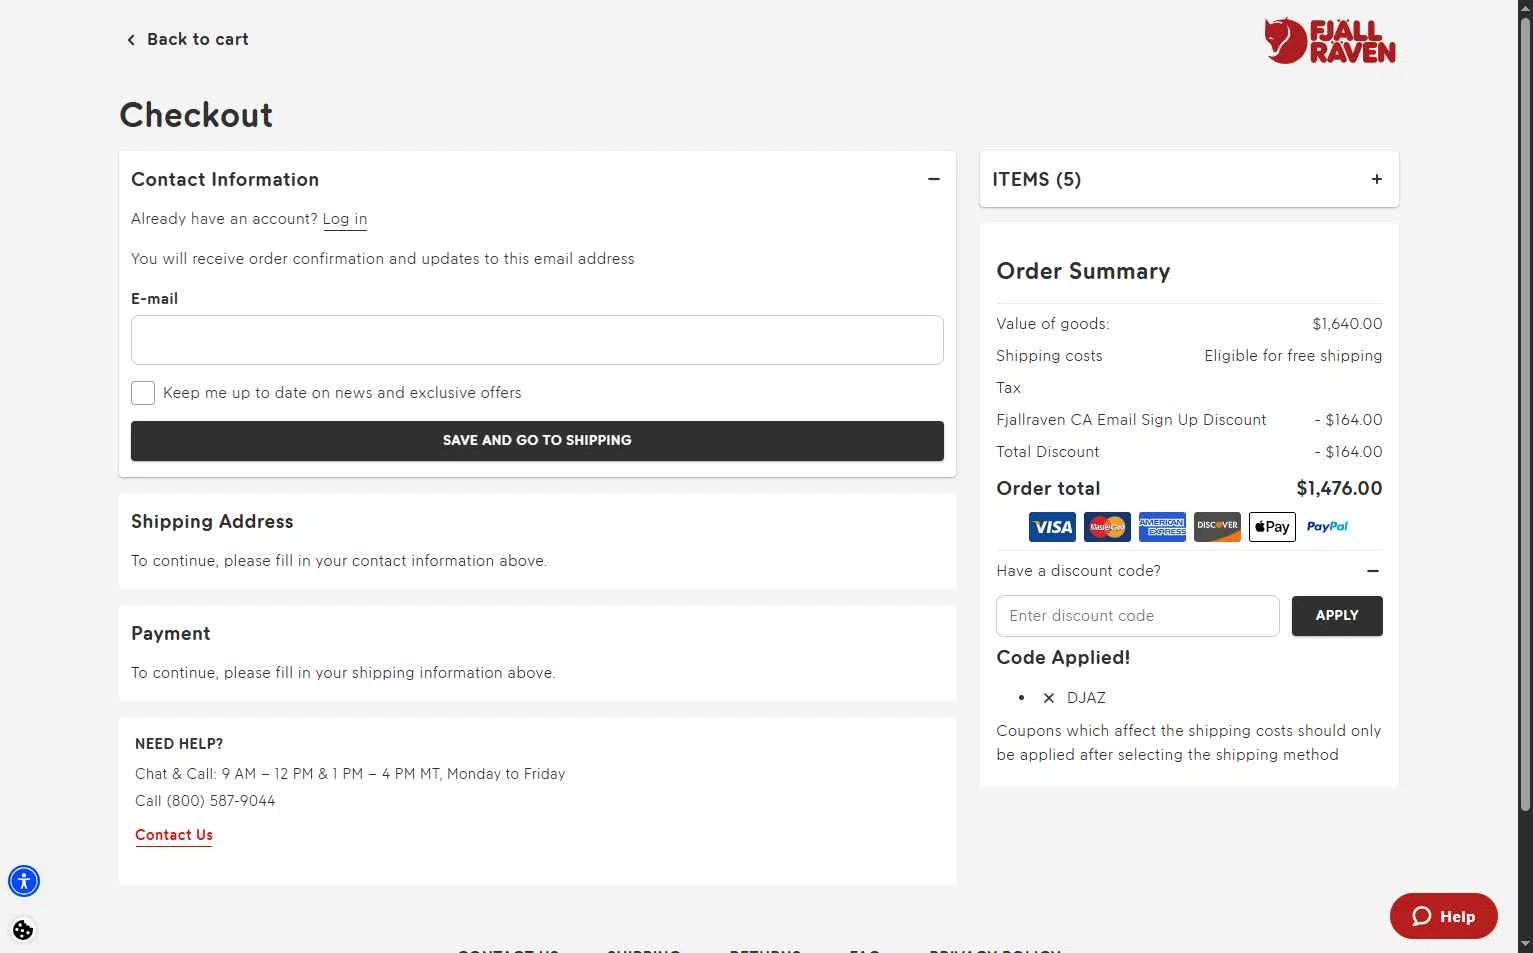Click the Visa card icon
1533x953 pixels.
pyautogui.click(x=1052, y=527)
